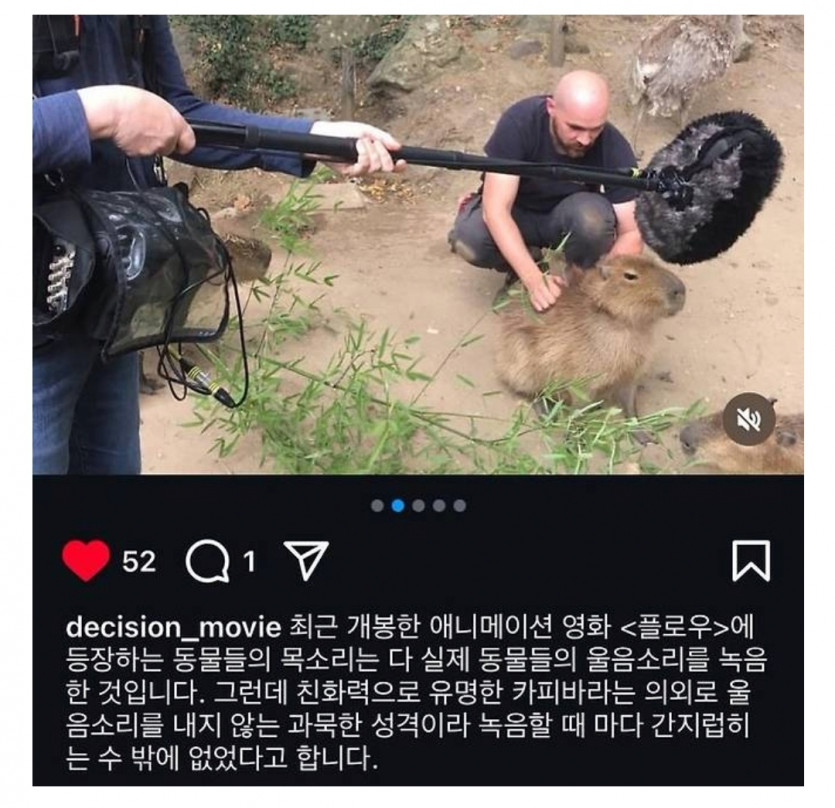Share the post using paper plane icon
The image size is (835, 808).
[306, 560]
